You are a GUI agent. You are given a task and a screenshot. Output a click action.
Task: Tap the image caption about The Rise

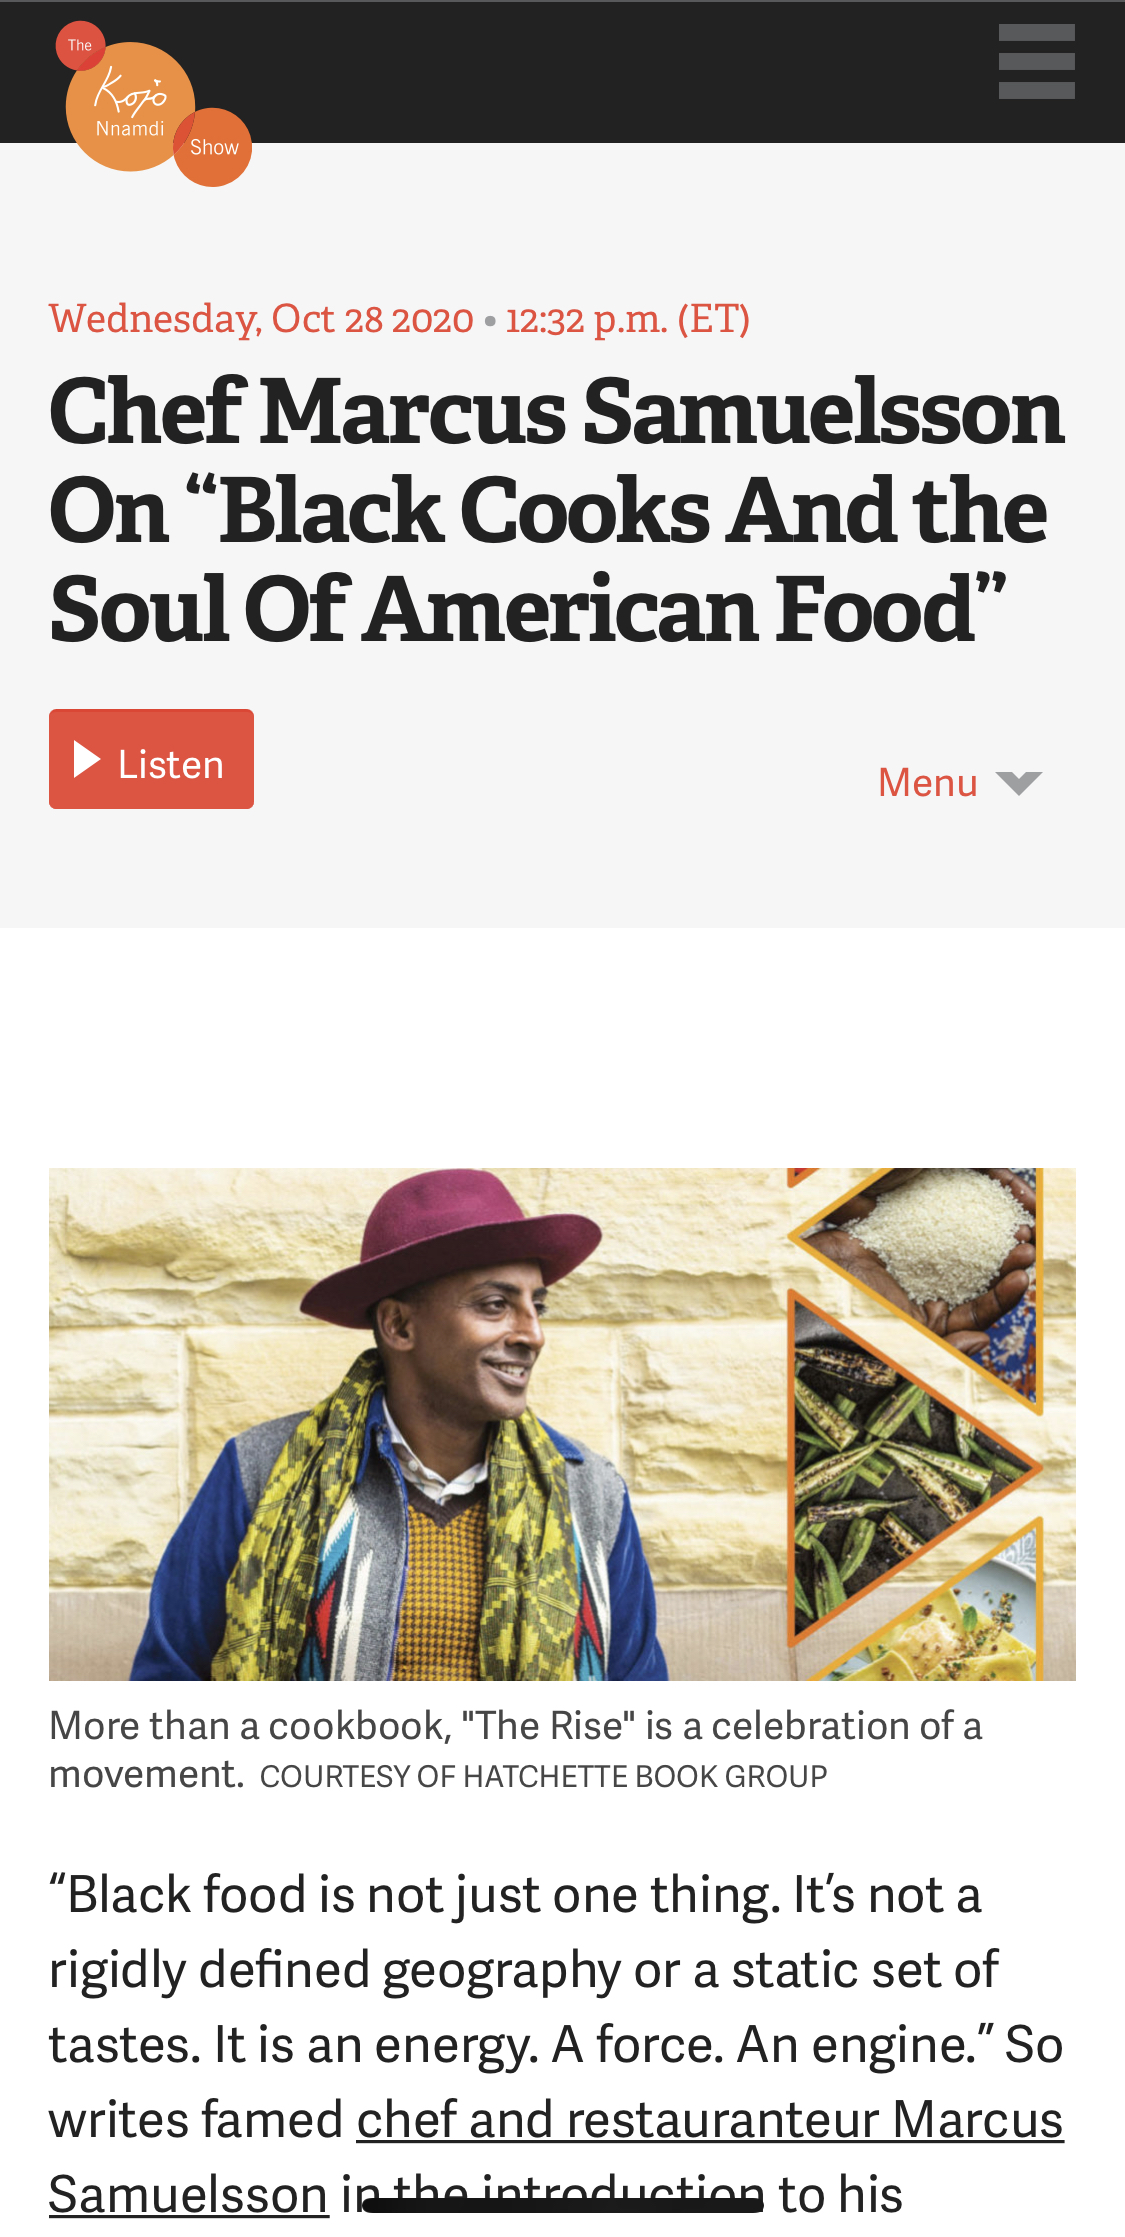pyautogui.click(x=515, y=1750)
